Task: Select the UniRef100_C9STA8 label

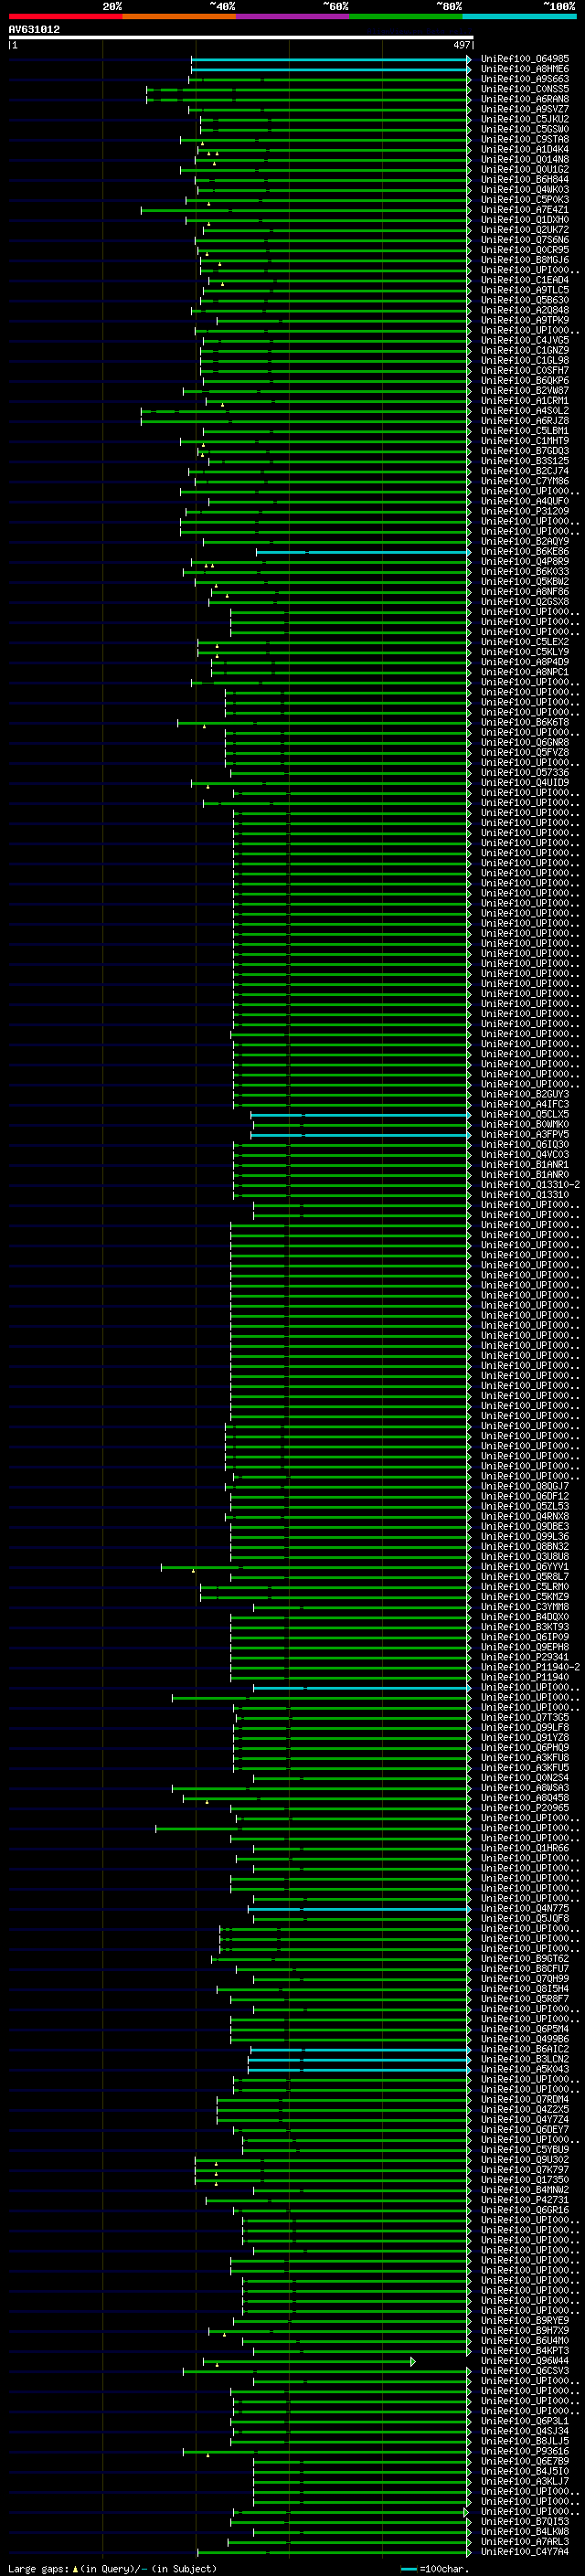Action: (x=525, y=139)
